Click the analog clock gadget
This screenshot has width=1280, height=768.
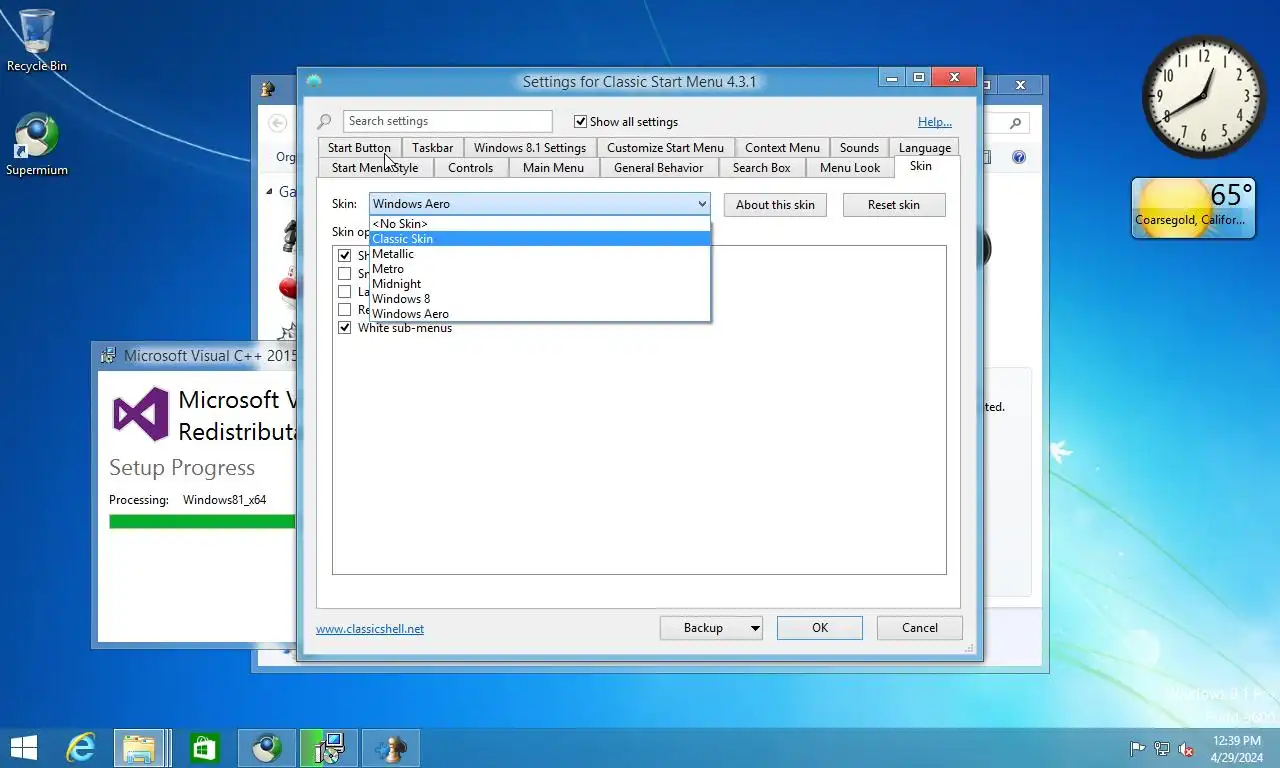click(1203, 97)
